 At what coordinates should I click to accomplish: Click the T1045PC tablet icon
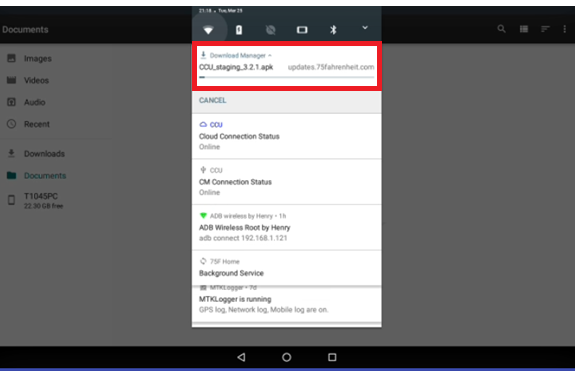coord(11,200)
